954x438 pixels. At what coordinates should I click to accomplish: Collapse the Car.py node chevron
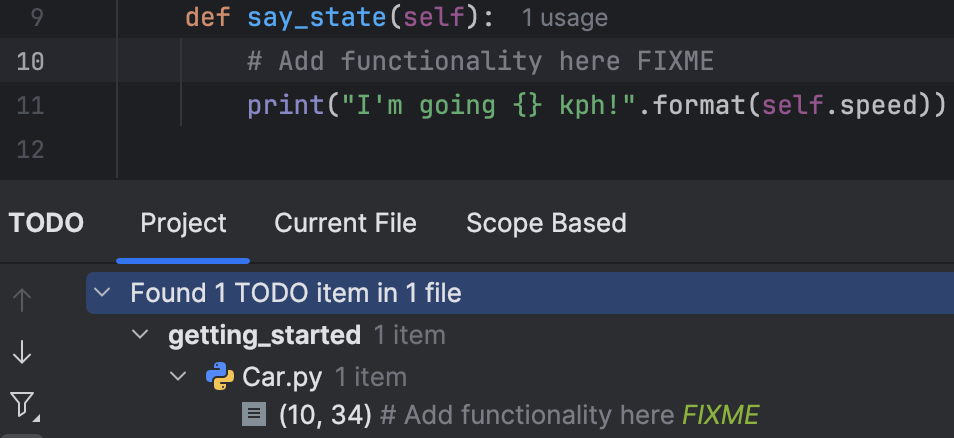[179, 376]
